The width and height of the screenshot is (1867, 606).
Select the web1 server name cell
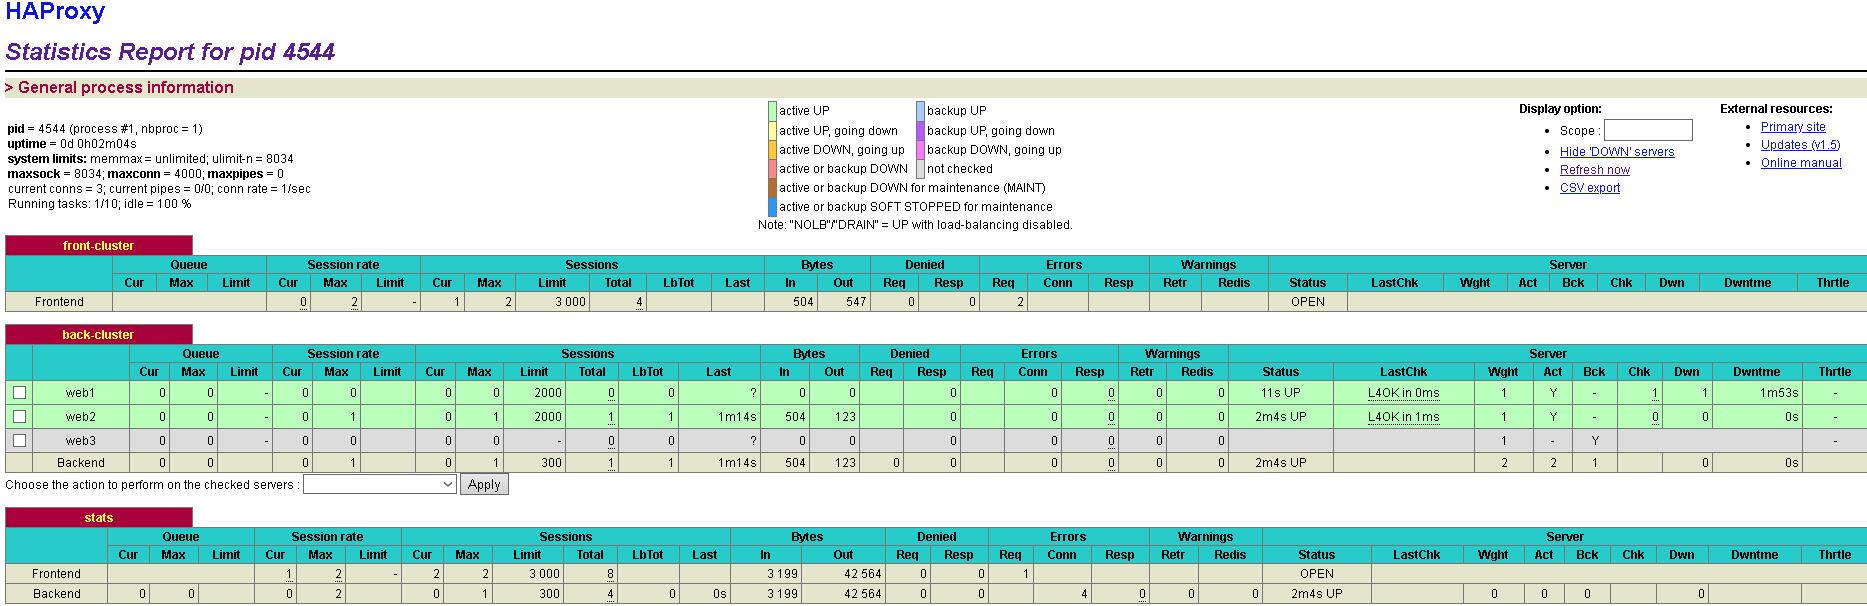click(x=80, y=393)
